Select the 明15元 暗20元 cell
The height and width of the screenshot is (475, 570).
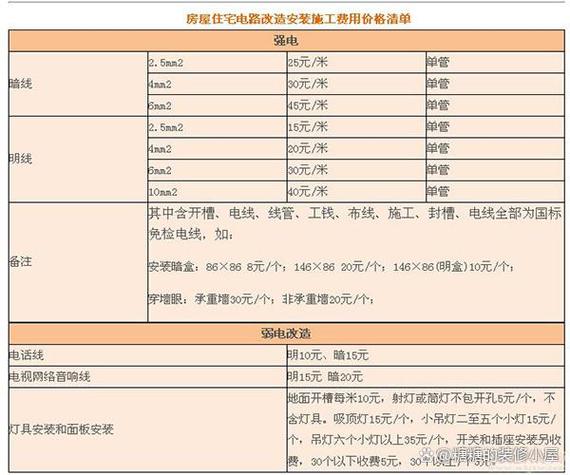pos(426,377)
